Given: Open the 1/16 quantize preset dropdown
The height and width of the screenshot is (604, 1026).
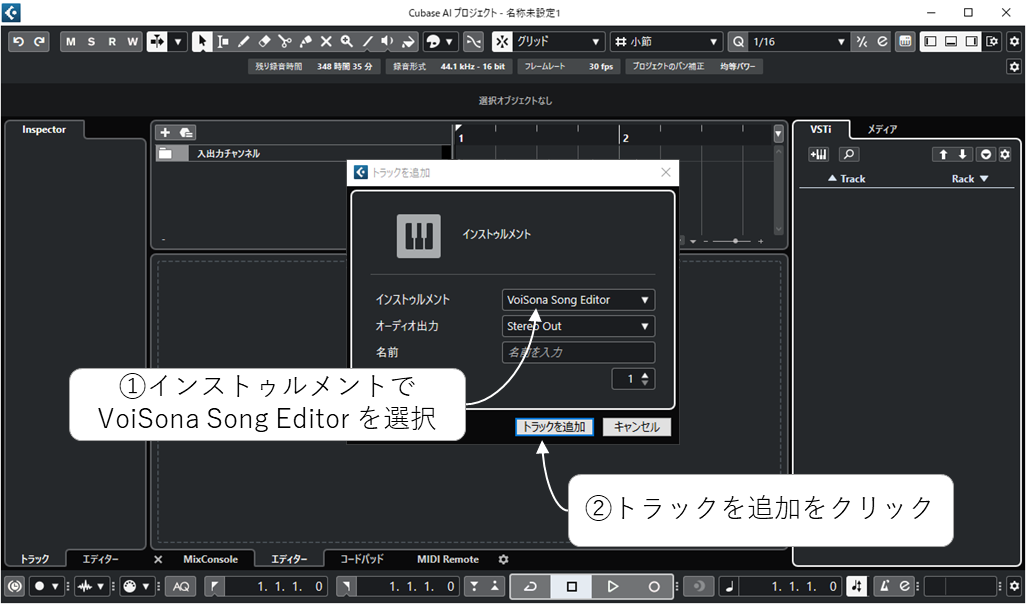Looking at the screenshot, I should [798, 42].
